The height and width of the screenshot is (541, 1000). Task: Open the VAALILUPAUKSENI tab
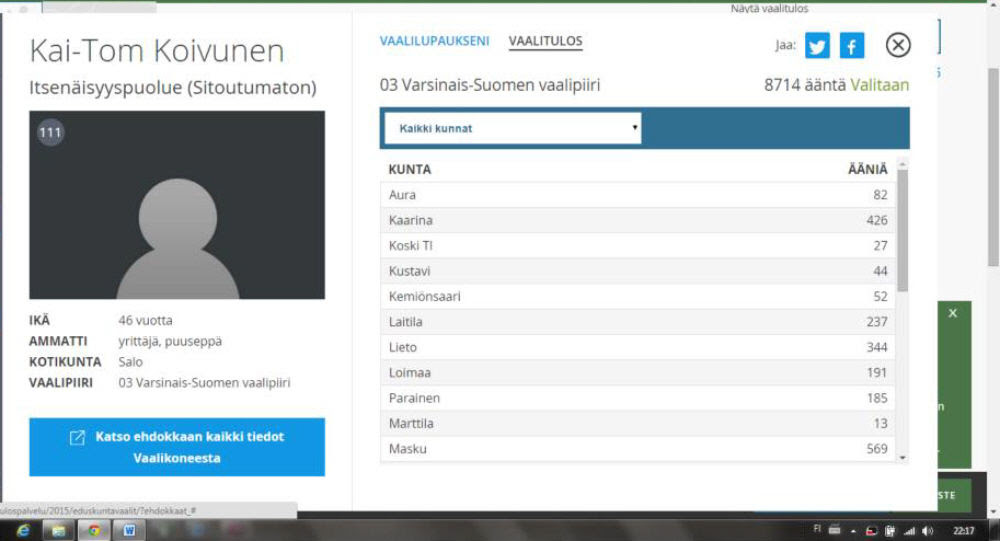point(434,41)
